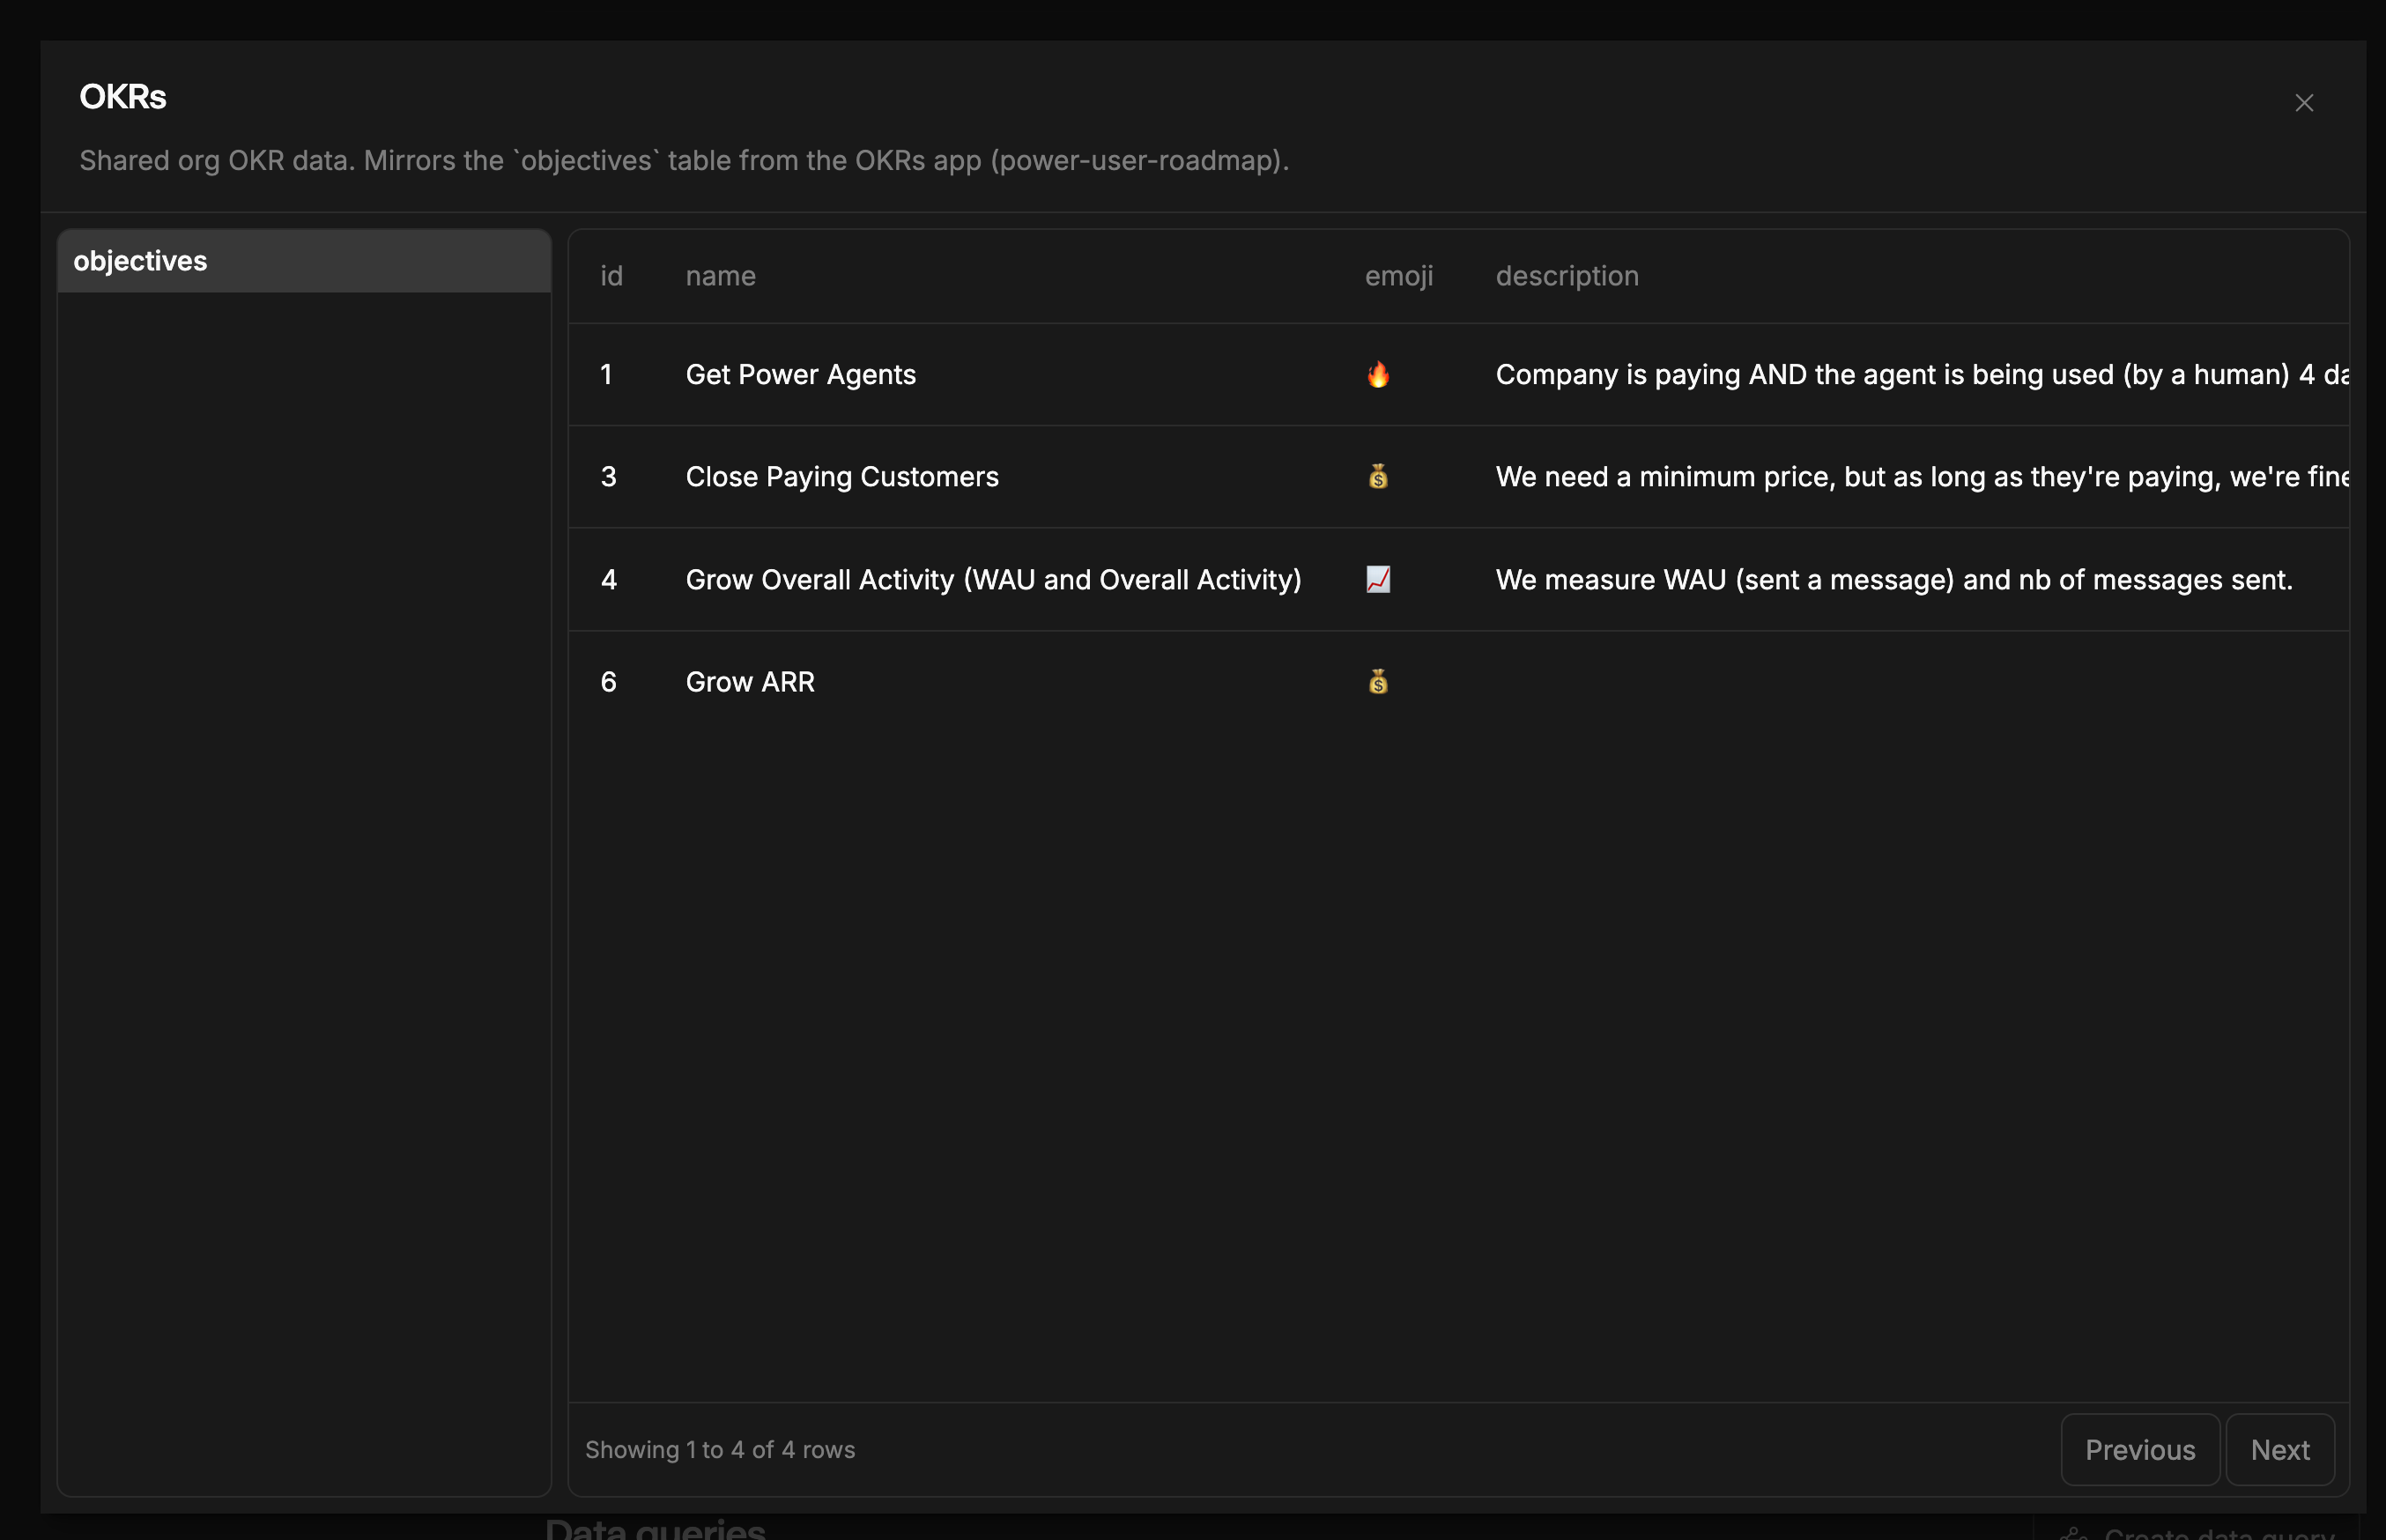Screen dimensions: 2386x1540
Task: Click the money bag emoji in Close Paying Customers row
Action: click(1378, 477)
